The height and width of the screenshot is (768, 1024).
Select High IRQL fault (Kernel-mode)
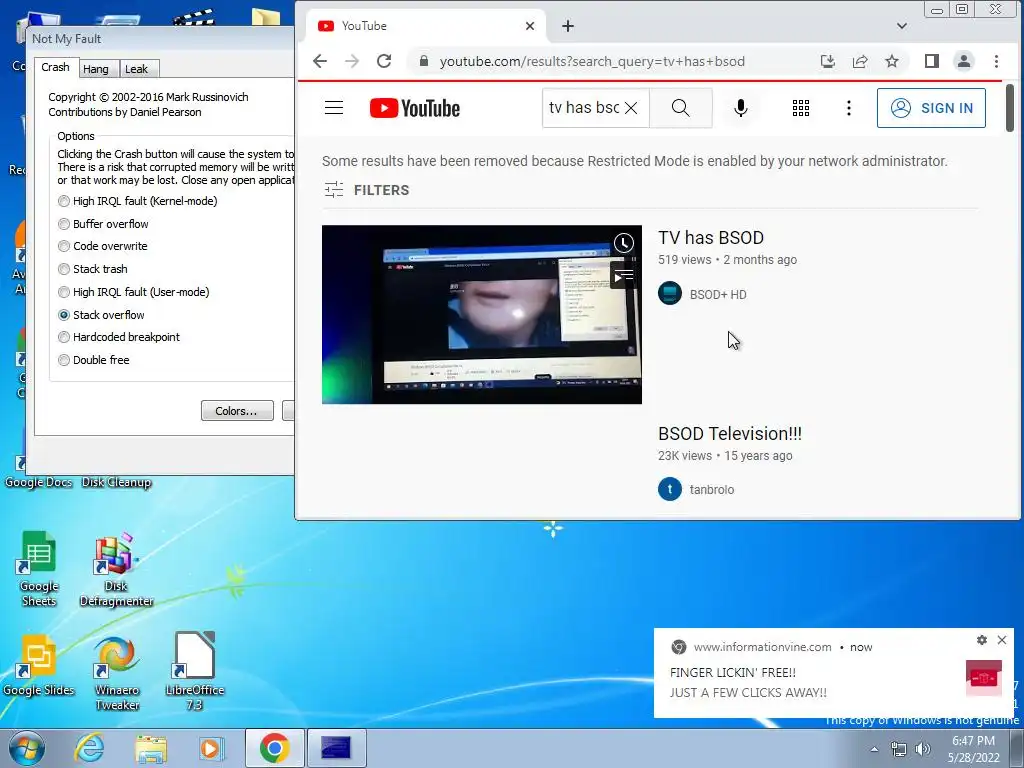[138, 201]
